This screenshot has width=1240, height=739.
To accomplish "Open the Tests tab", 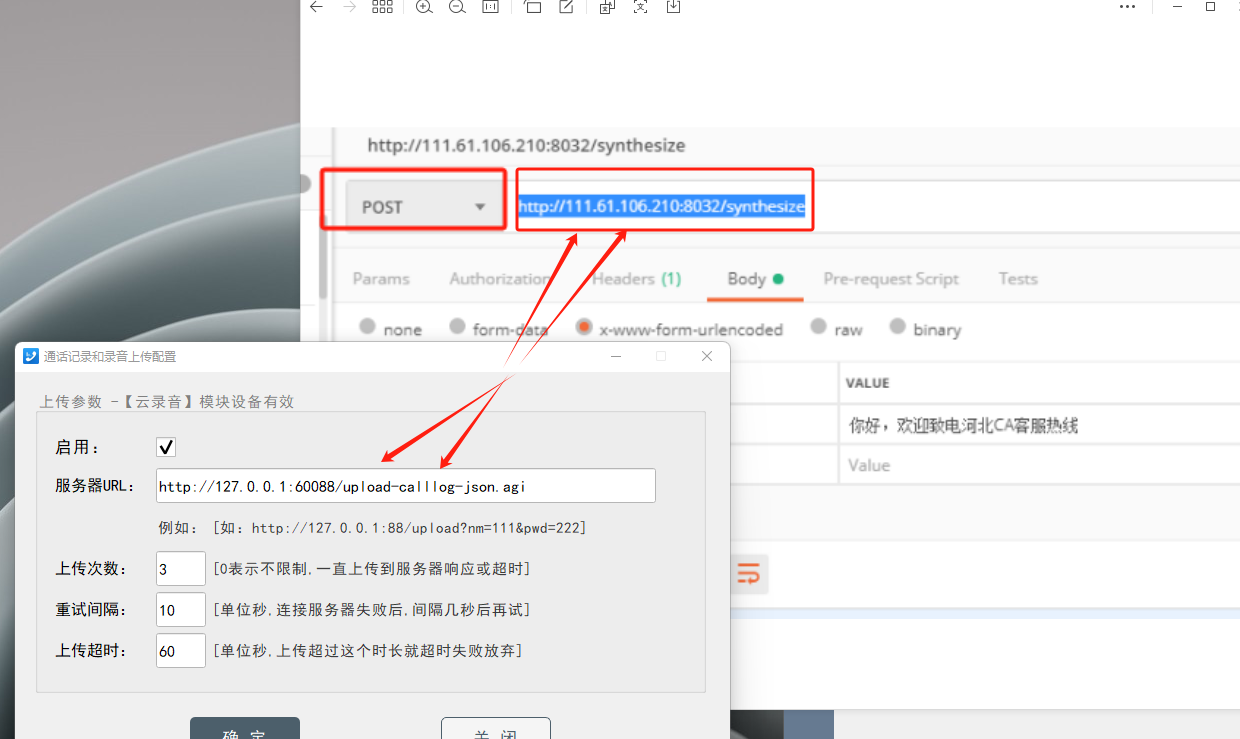I will coord(1017,279).
